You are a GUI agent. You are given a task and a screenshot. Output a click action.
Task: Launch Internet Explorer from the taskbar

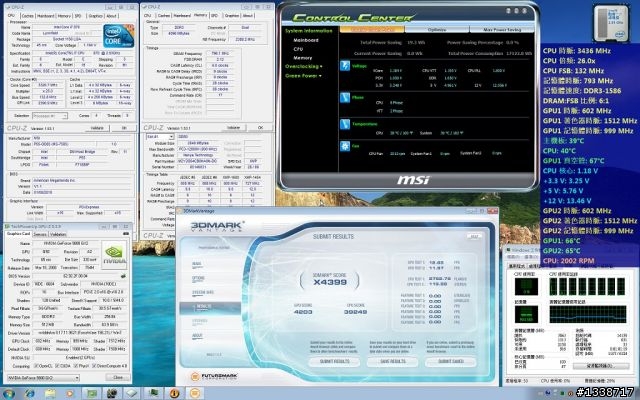pyautogui.click(x=29, y=393)
